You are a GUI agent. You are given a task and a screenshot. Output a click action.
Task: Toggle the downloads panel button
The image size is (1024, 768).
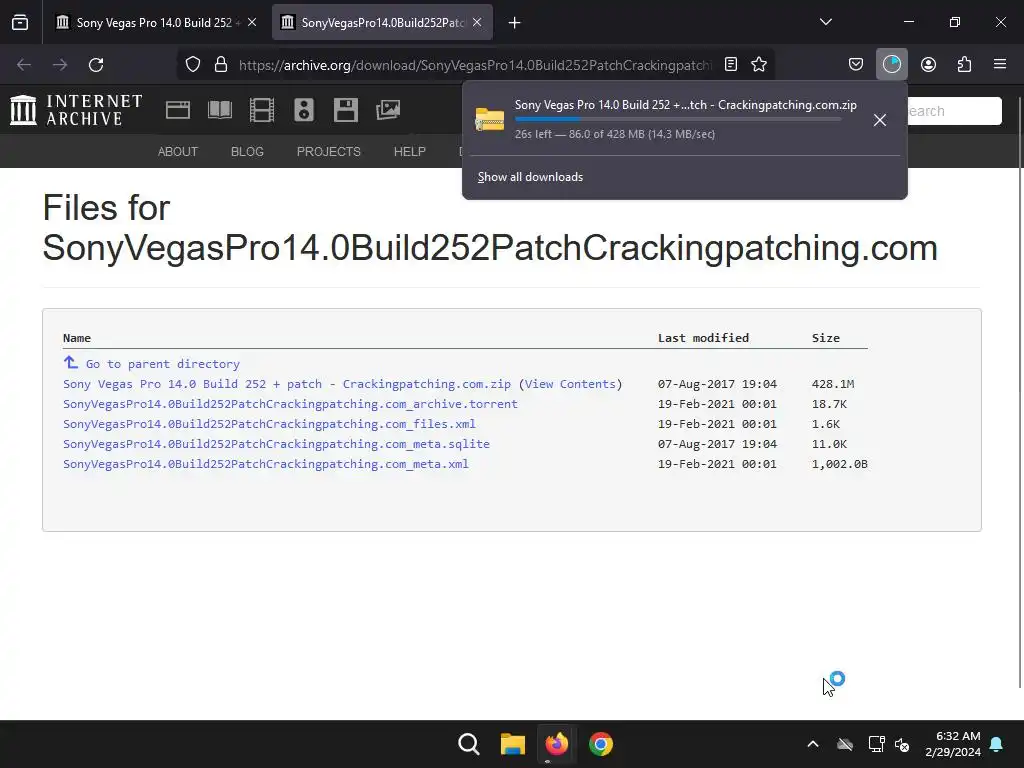tap(891, 64)
